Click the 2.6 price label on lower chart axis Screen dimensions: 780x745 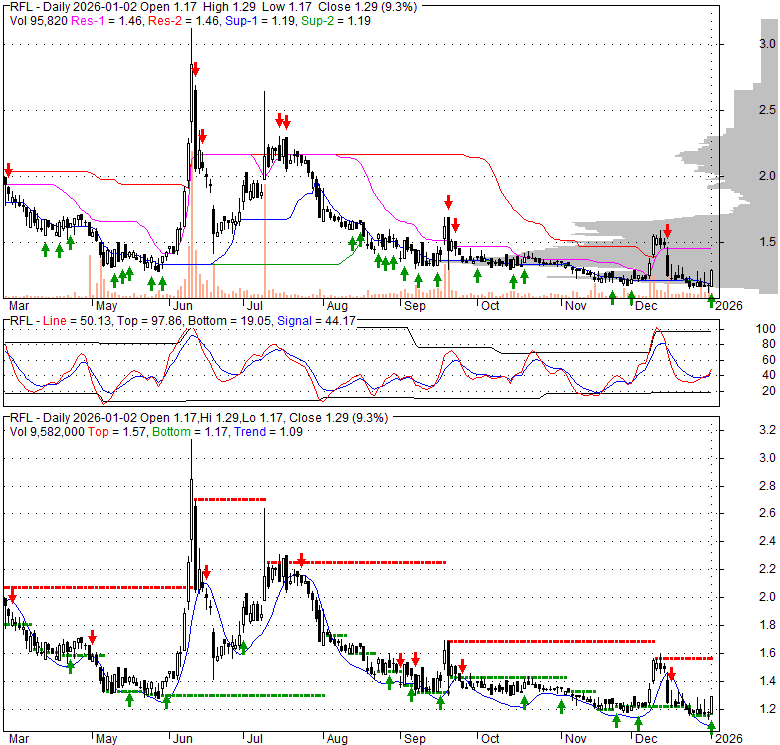[767, 513]
